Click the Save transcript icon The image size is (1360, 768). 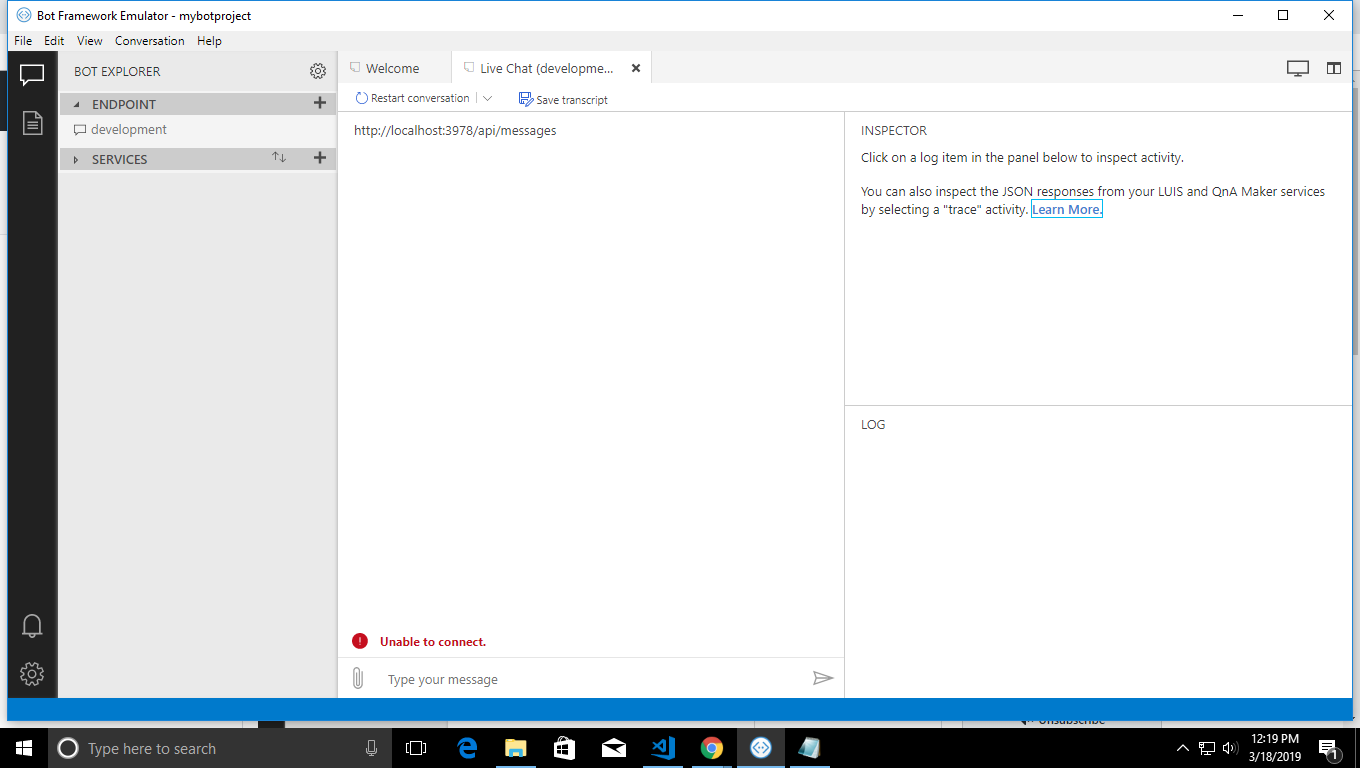click(524, 99)
